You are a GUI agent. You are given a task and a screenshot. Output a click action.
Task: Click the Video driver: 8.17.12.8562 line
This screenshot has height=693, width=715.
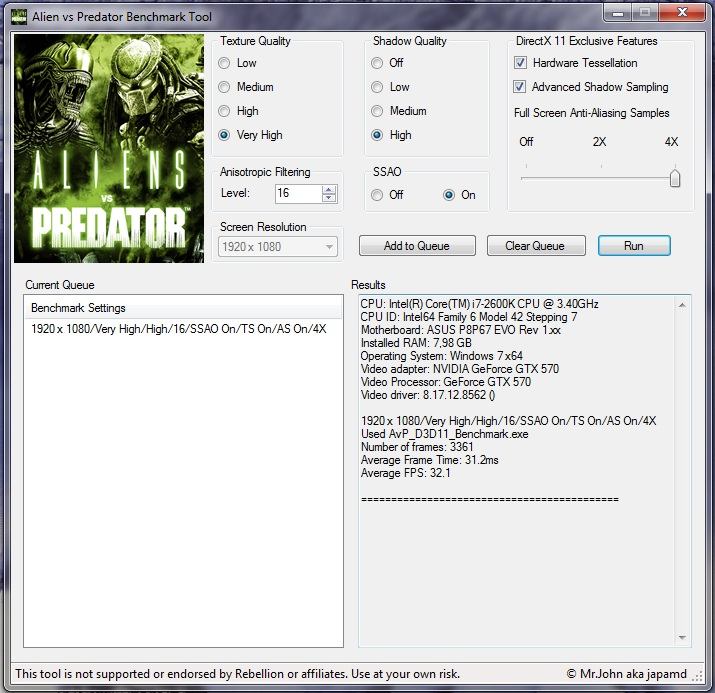[428, 395]
